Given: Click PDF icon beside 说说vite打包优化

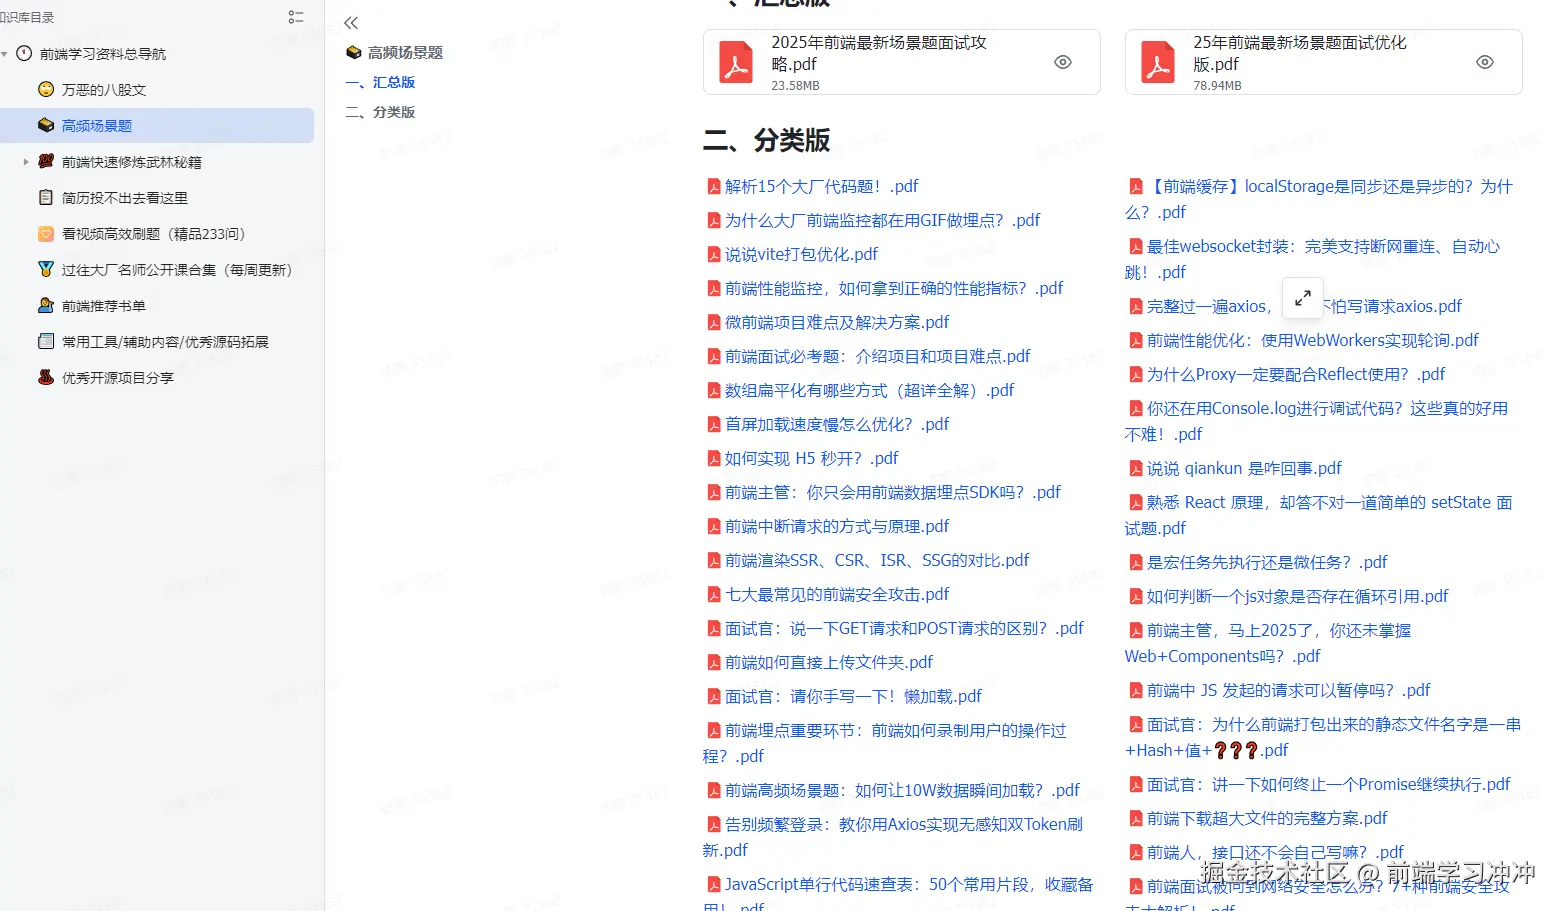Looking at the screenshot, I should [714, 254].
